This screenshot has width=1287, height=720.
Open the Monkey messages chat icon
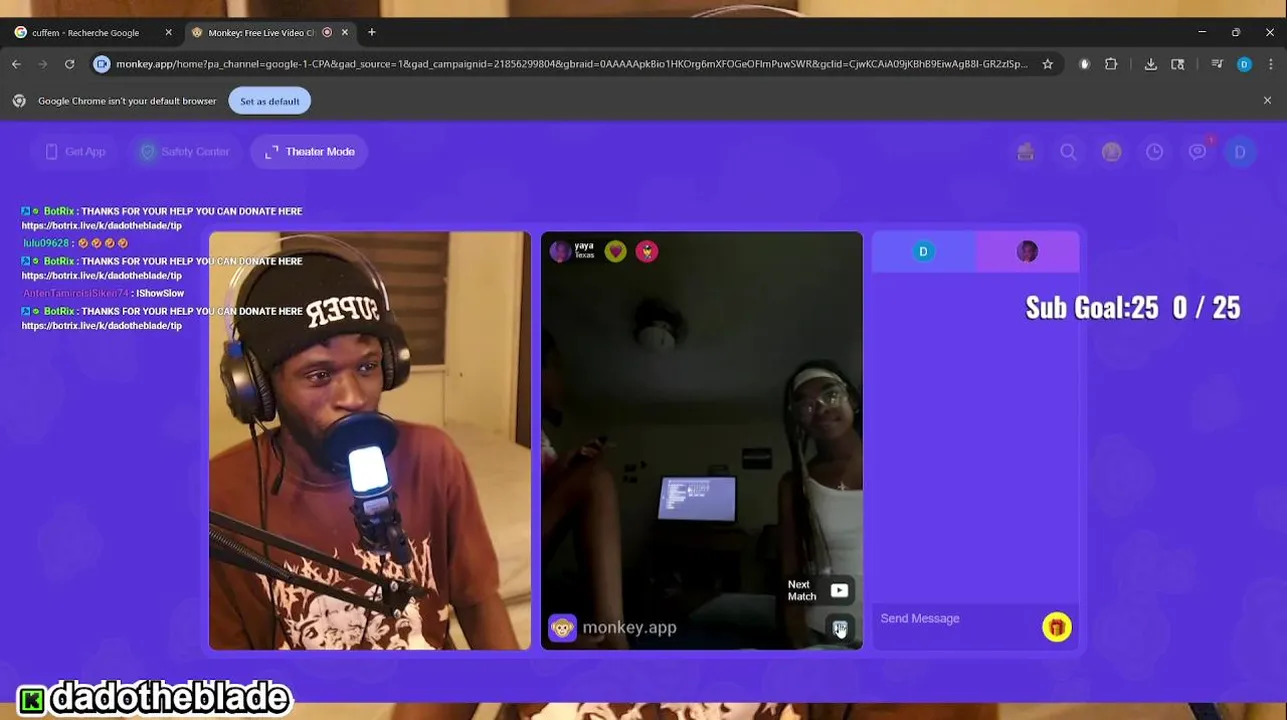pos(1197,152)
